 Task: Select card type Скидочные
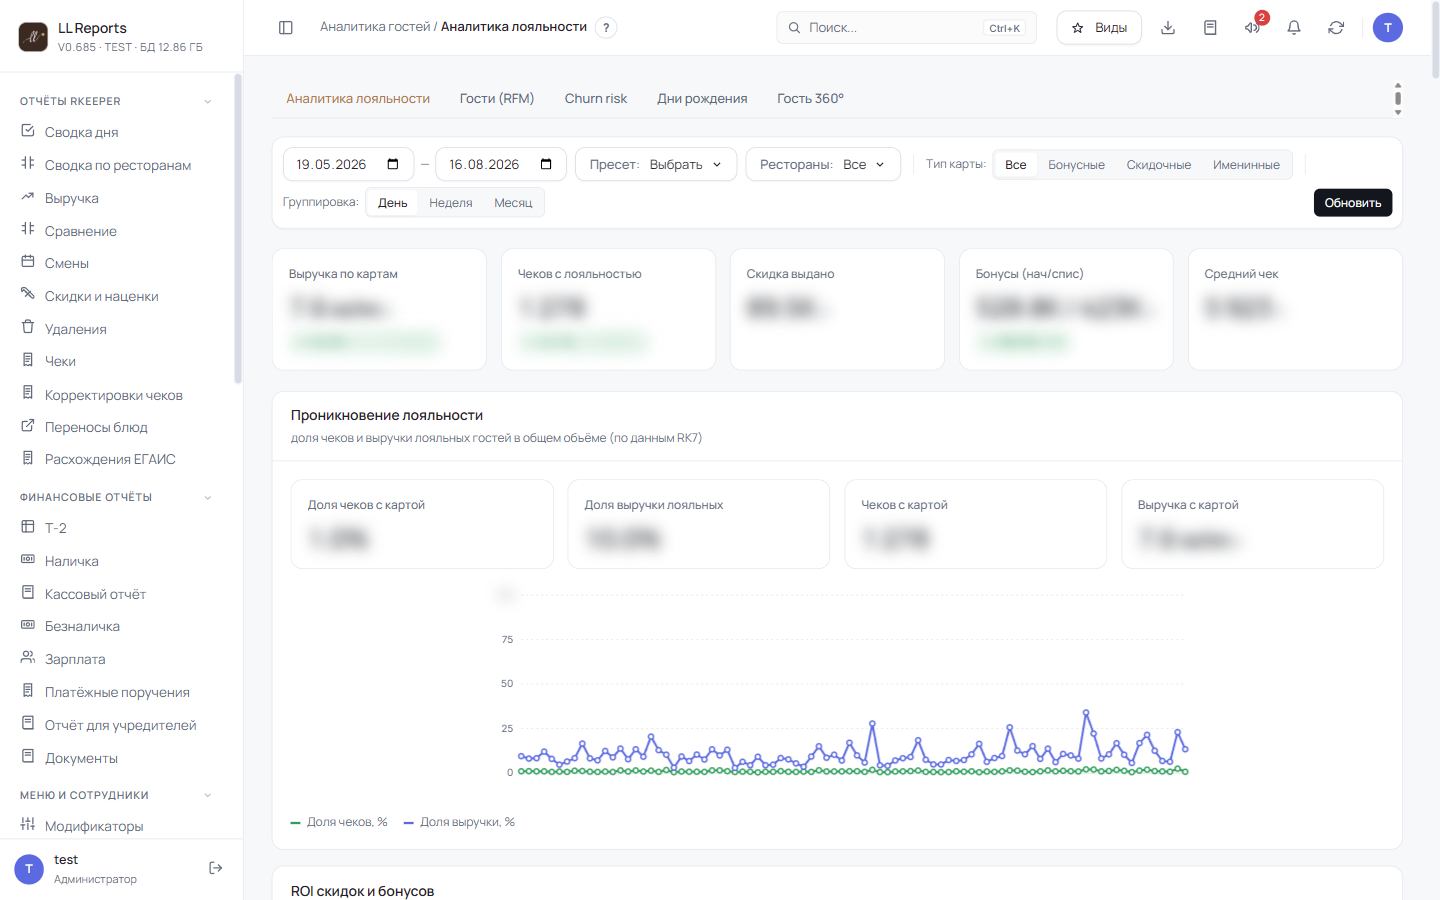point(1159,165)
